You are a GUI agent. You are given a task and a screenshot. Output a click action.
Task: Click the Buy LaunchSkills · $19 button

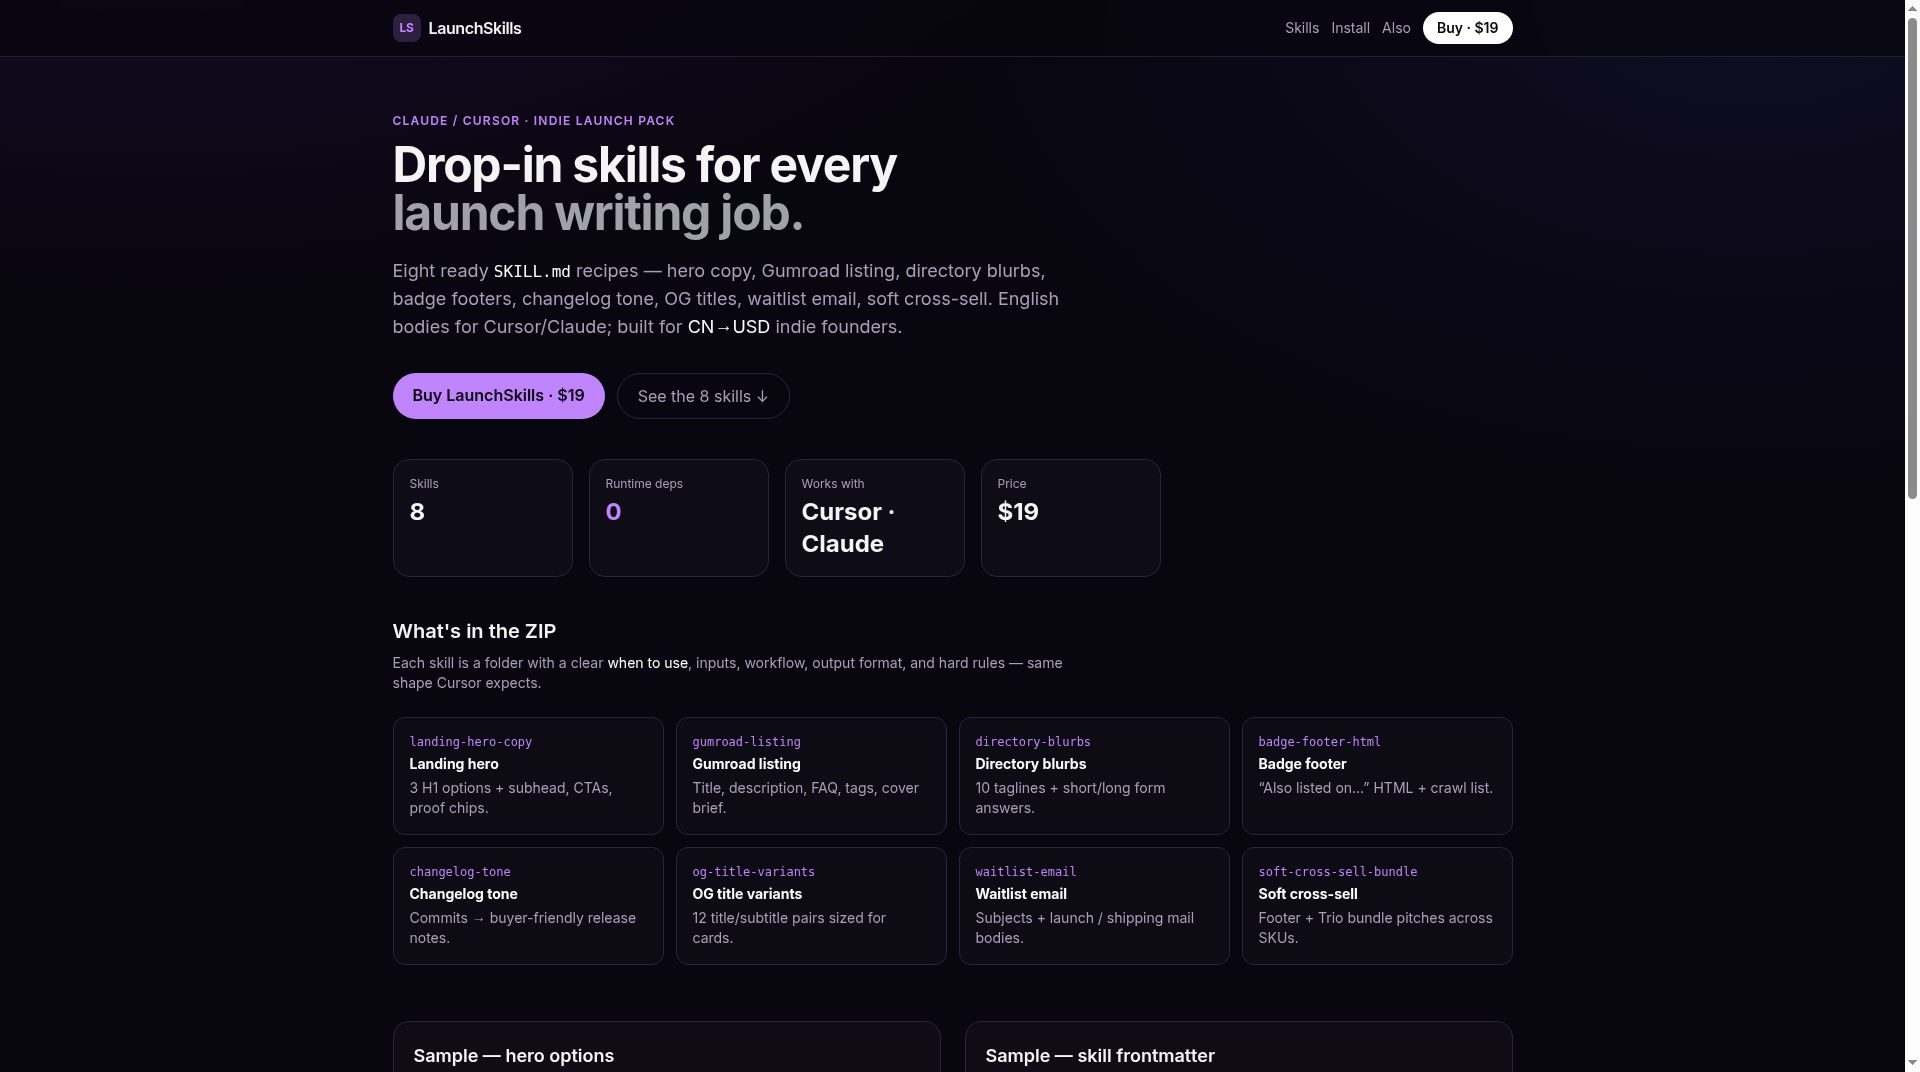point(498,396)
